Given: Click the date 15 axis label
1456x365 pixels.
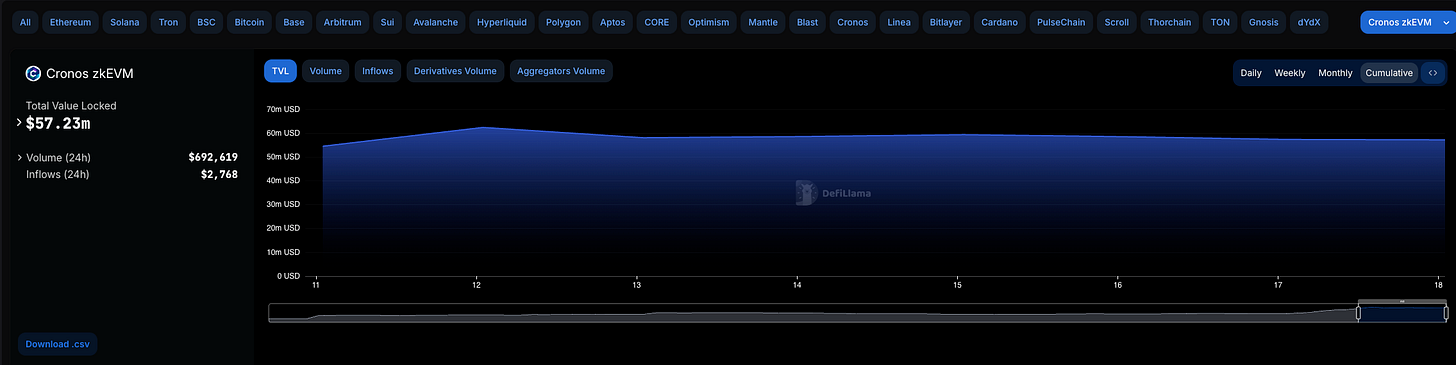Looking at the screenshot, I should click(958, 286).
